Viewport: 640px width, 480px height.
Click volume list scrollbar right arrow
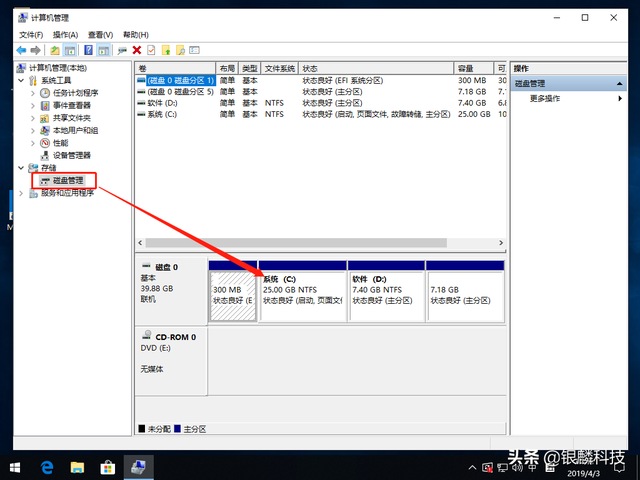pyautogui.click(x=501, y=243)
